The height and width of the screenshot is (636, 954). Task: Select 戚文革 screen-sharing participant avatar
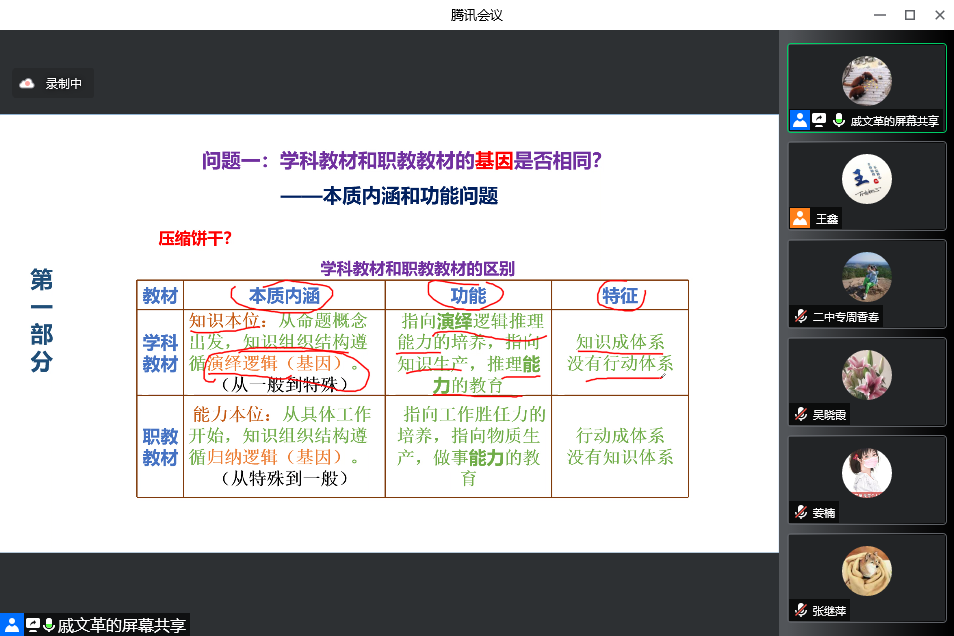(866, 80)
